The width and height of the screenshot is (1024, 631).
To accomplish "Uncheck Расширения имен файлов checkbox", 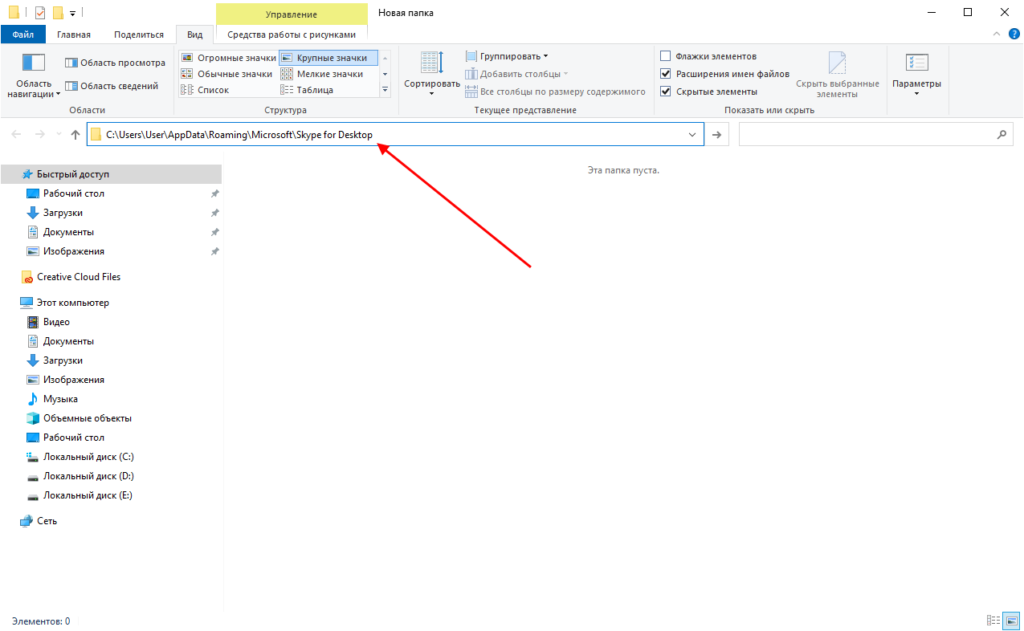I will point(665,74).
